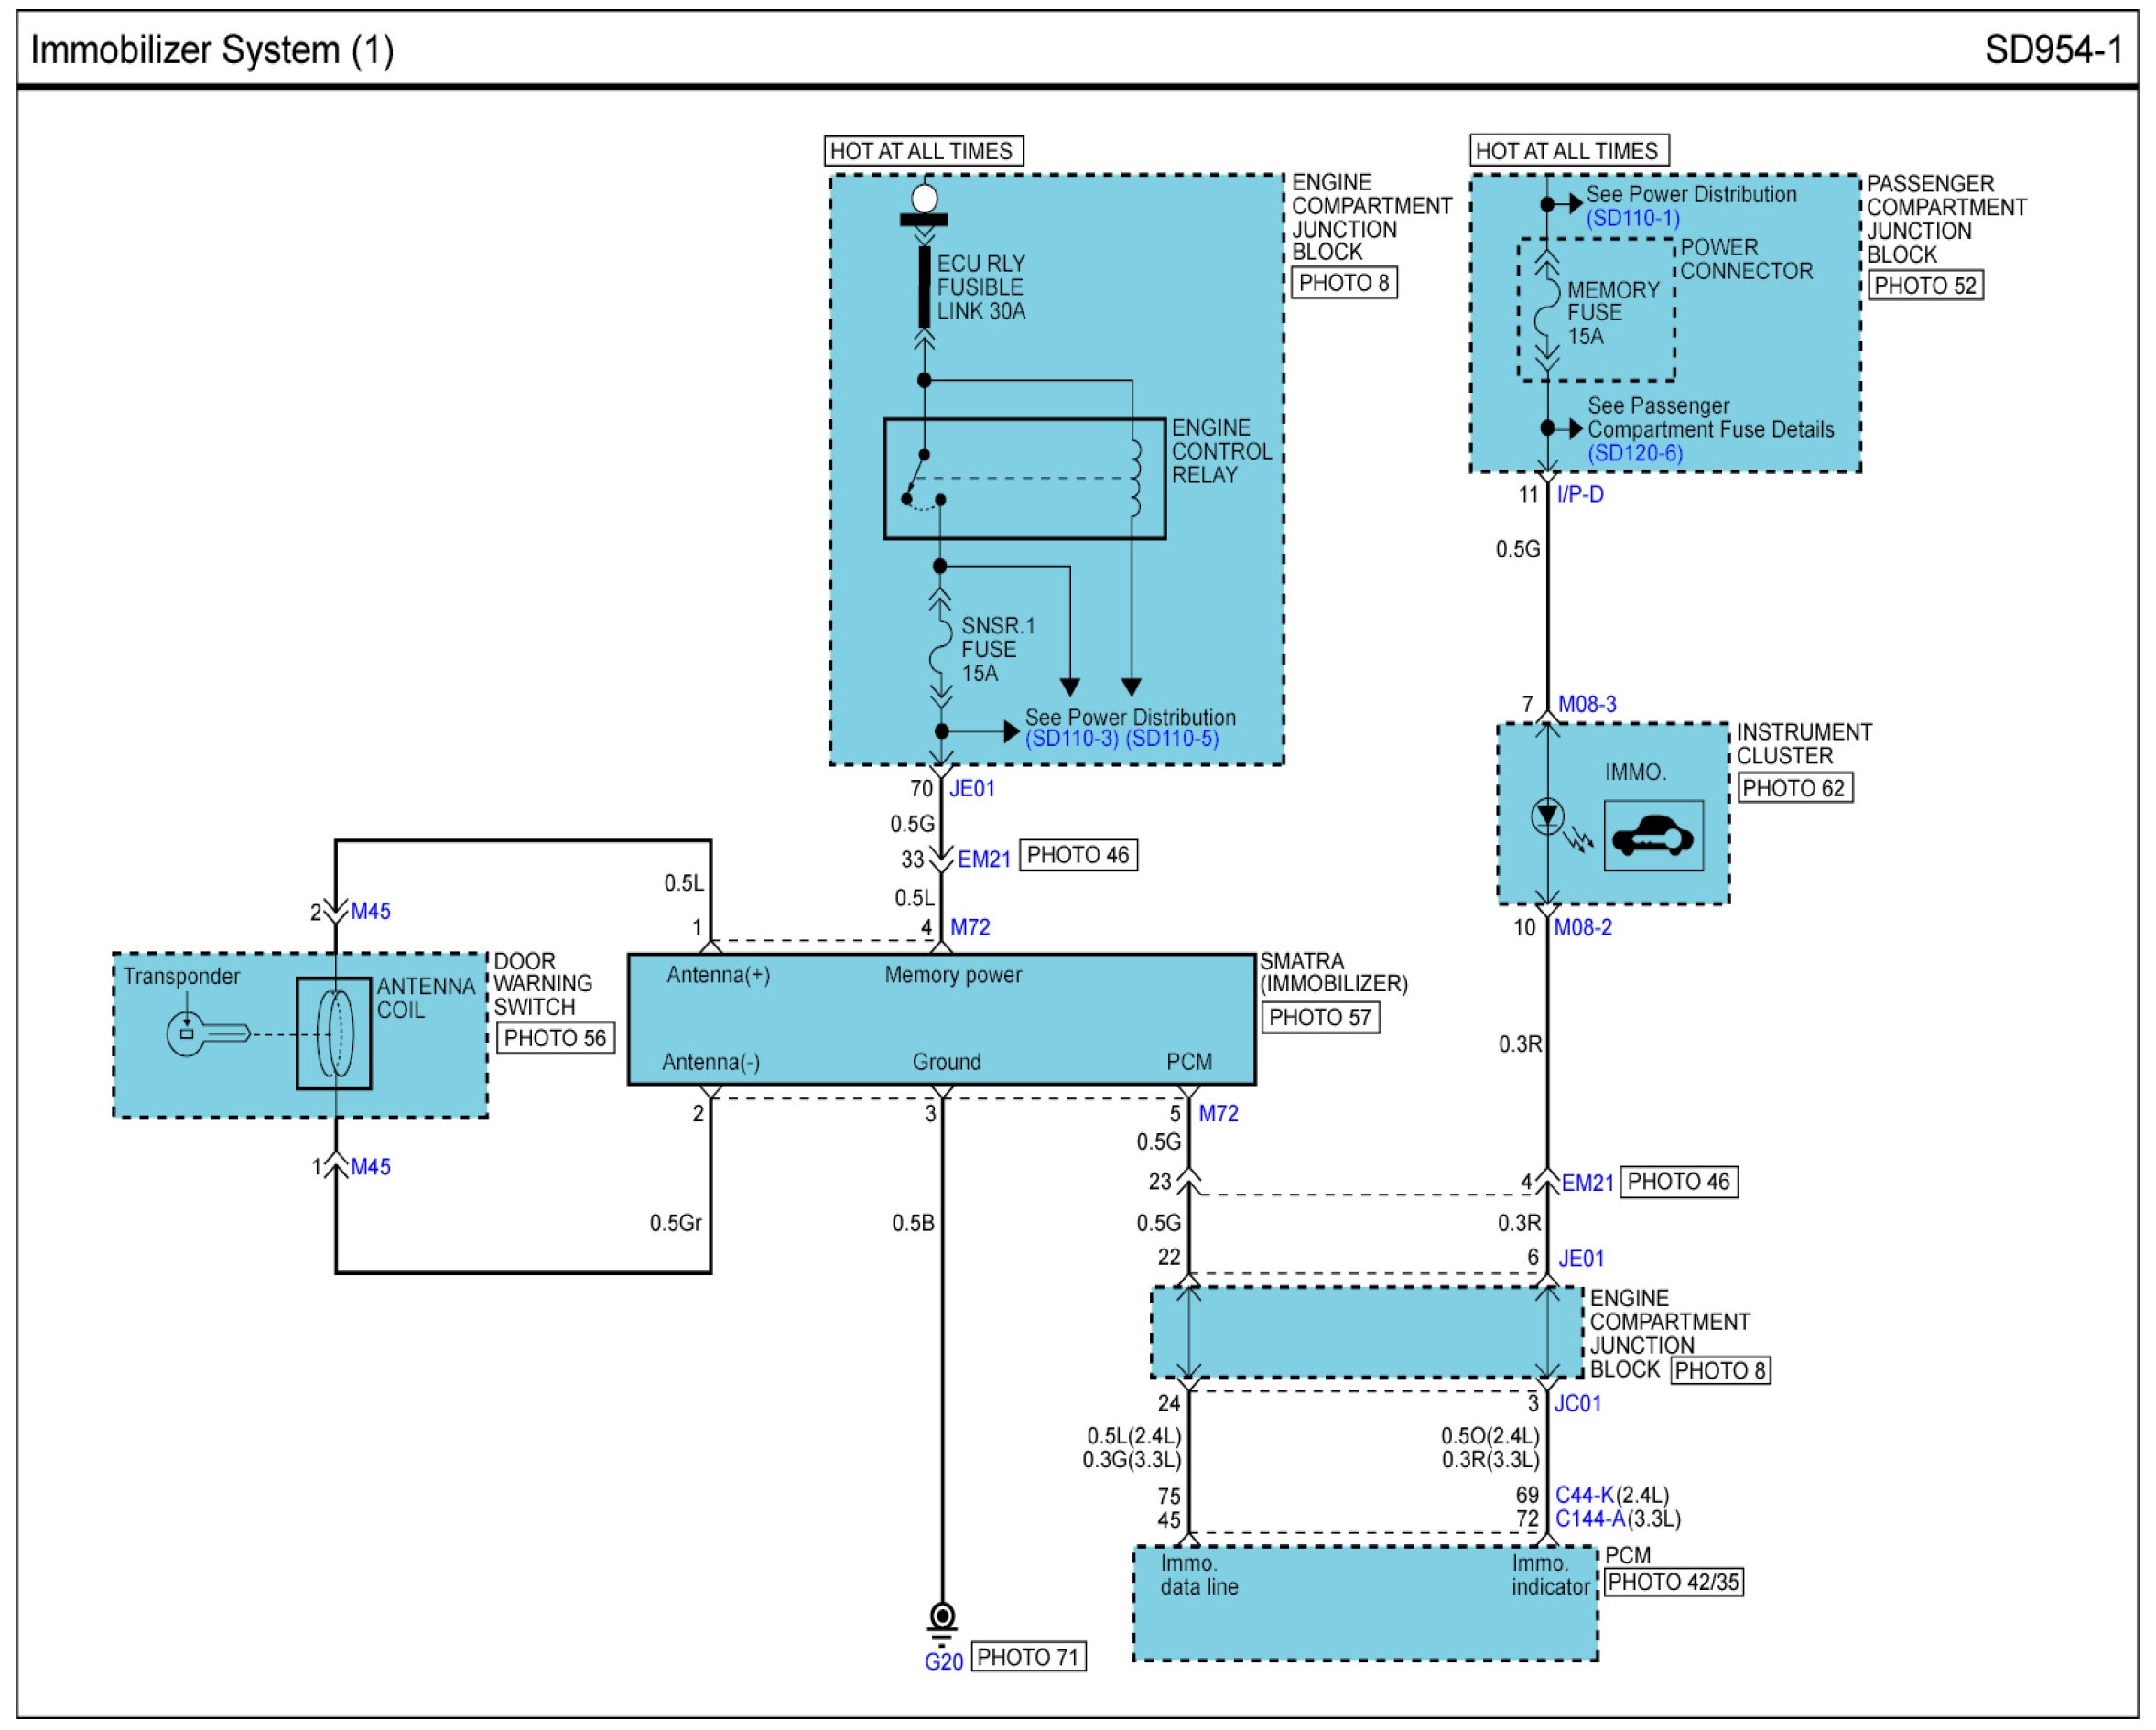Open the PHOTO 57 SMATRA reference
The height and width of the screenshot is (1730, 2156).
click(1319, 1018)
